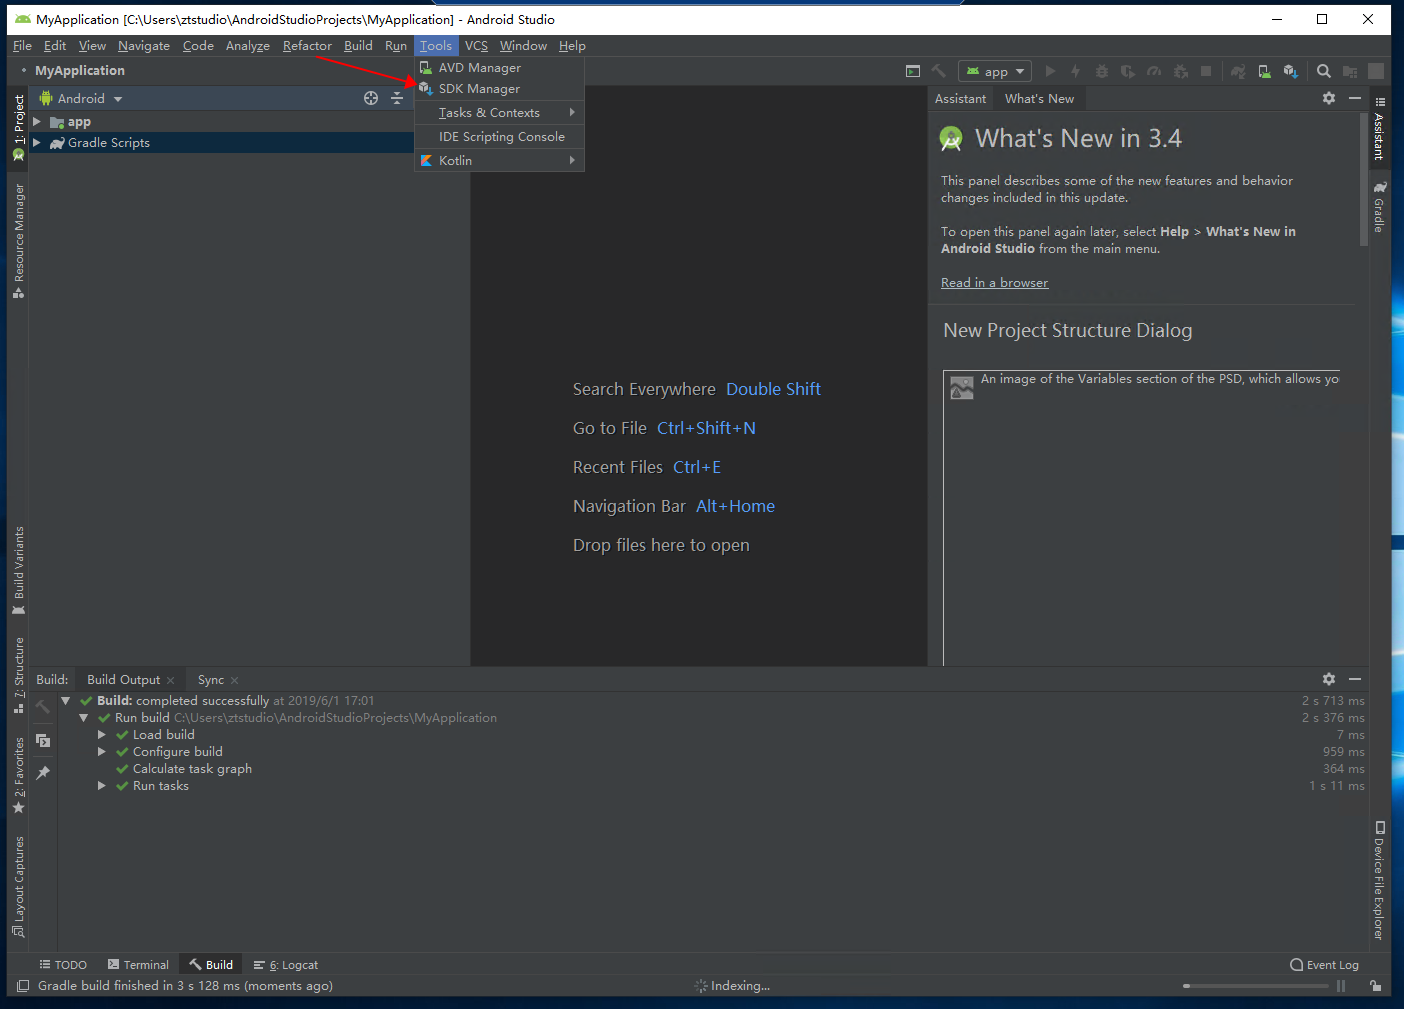
Task: Toggle tool window bars via status bar corner icon
Action: click(x=23, y=986)
